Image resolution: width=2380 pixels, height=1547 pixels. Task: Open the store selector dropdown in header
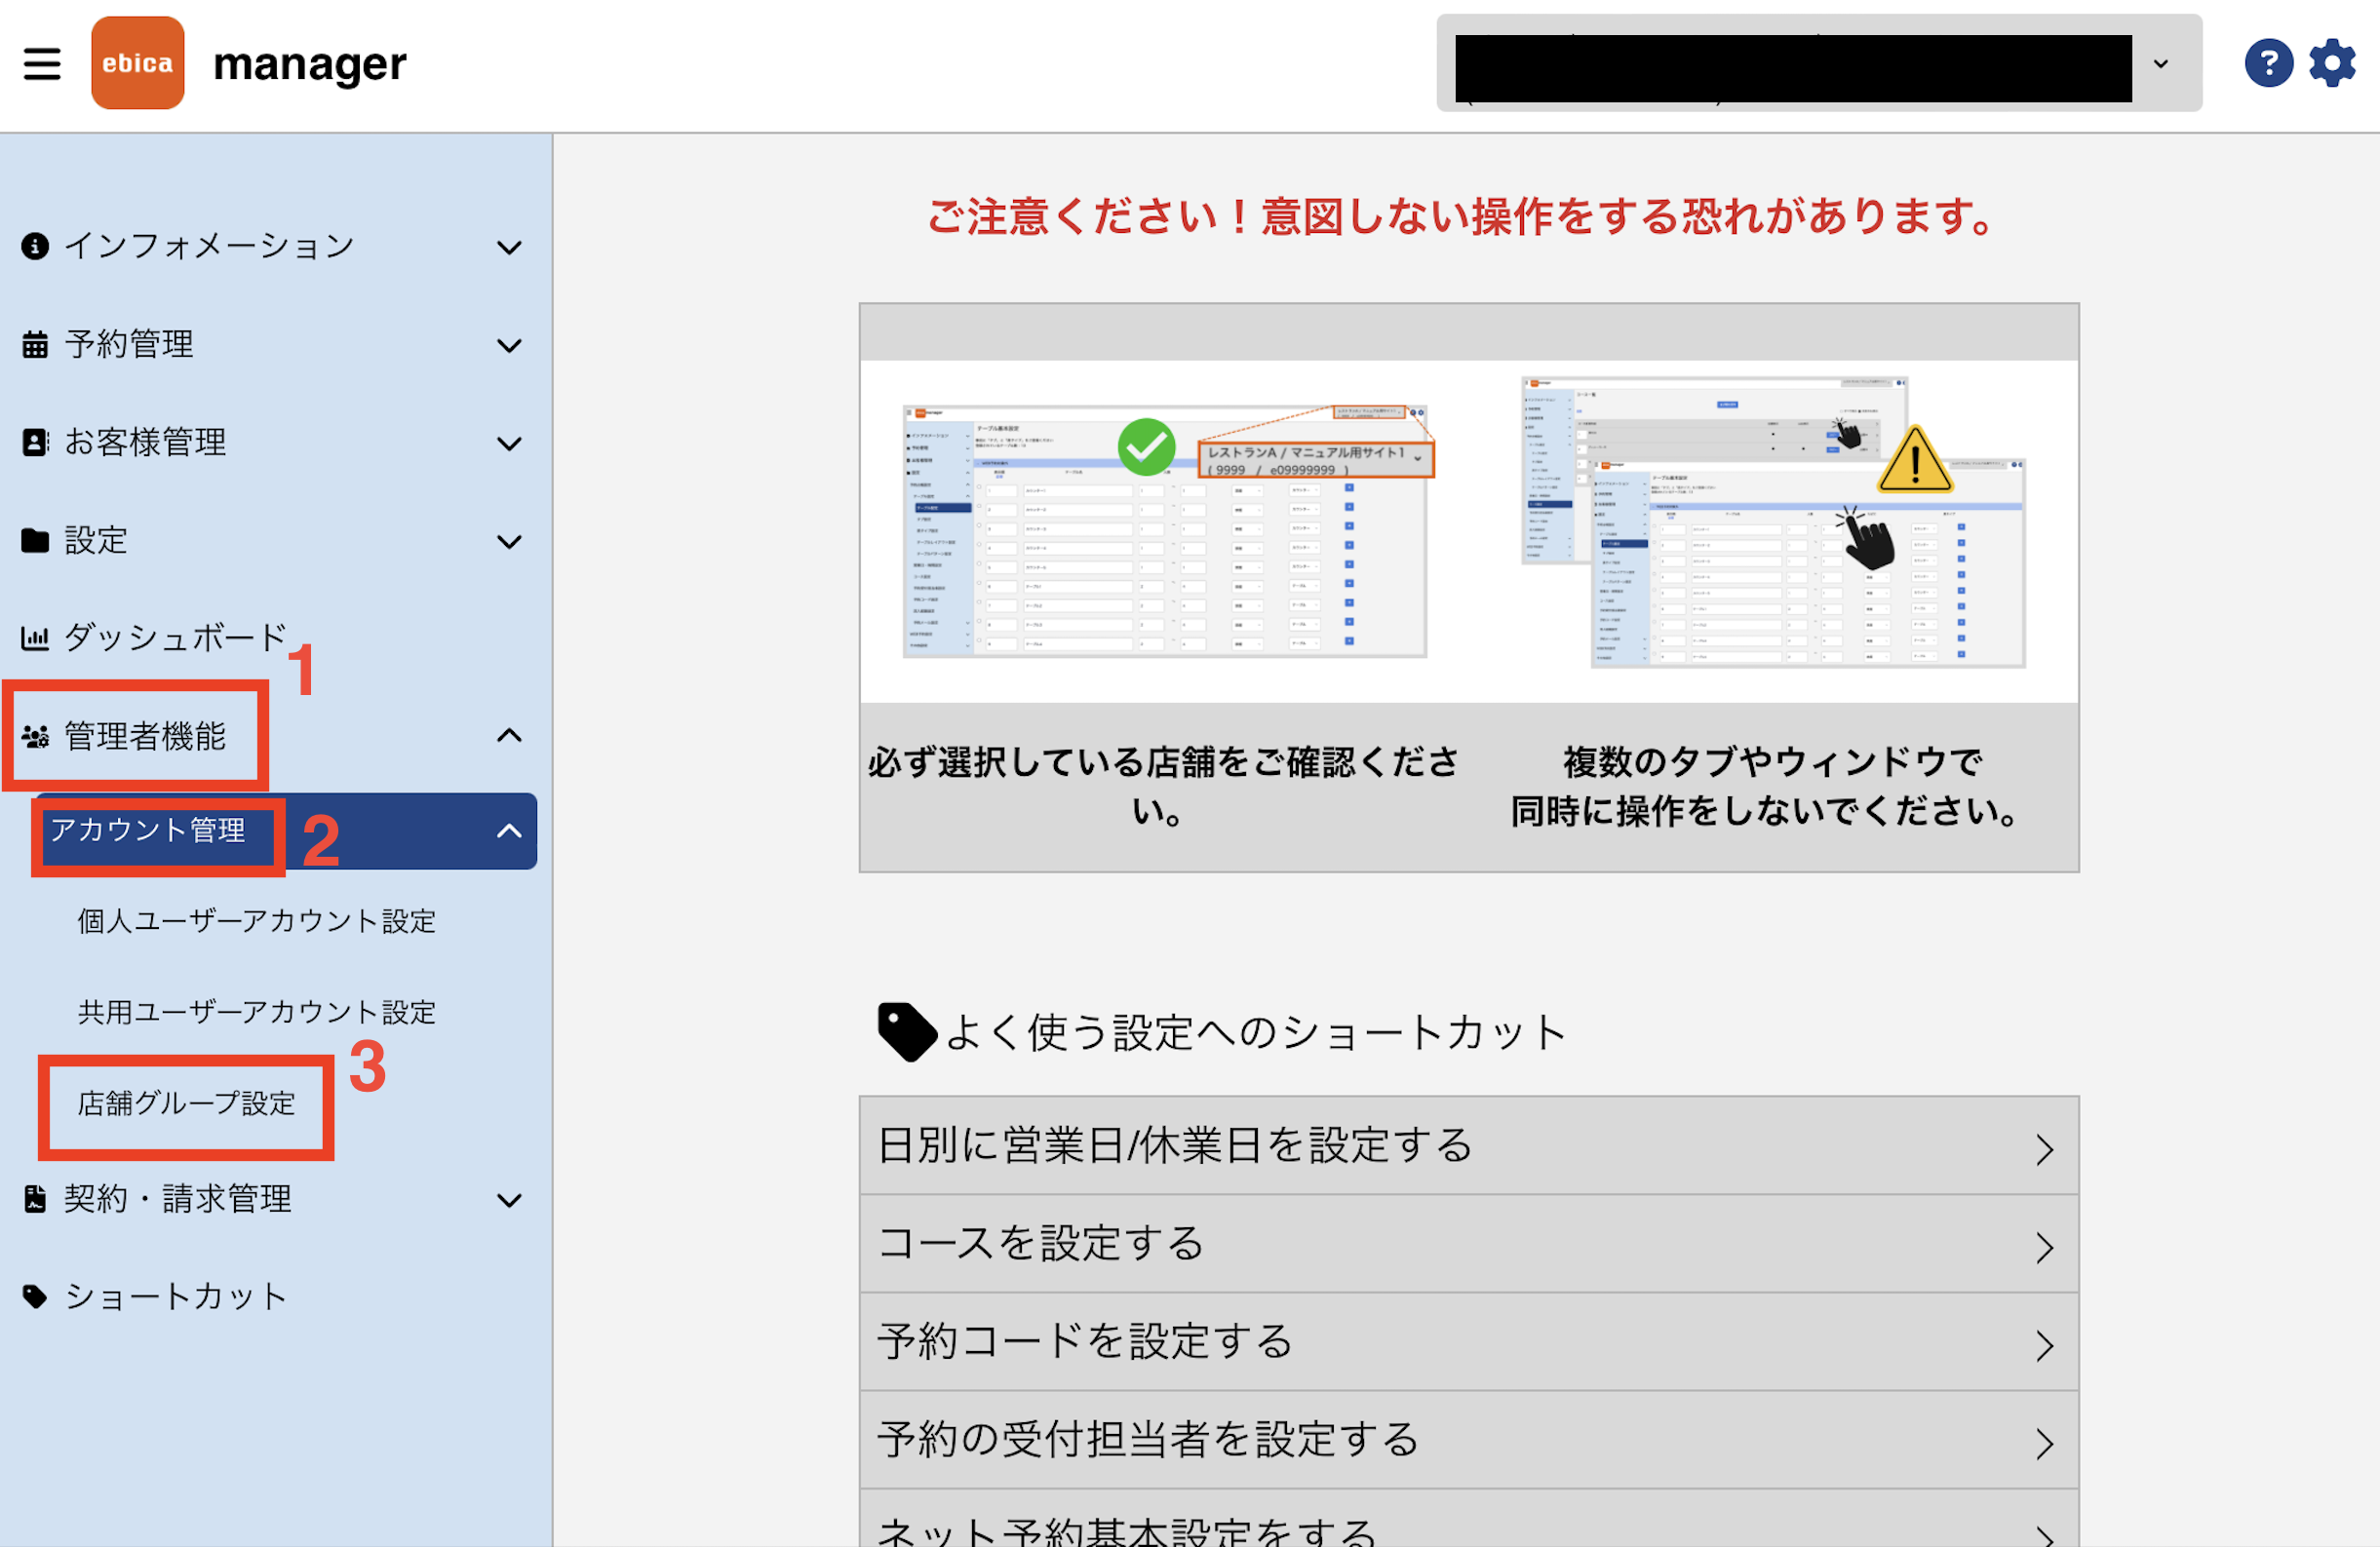(x=1819, y=63)
